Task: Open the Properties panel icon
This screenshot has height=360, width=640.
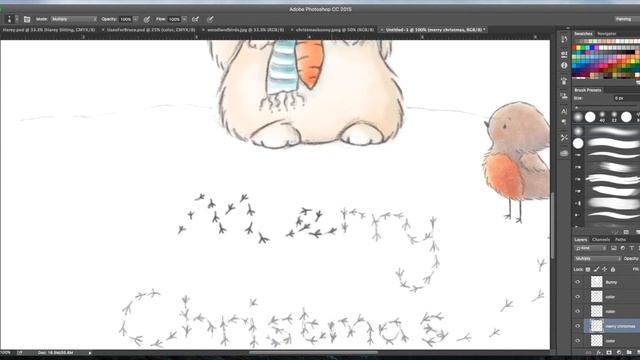Action: pyautogui.click(x=564, y=54)
